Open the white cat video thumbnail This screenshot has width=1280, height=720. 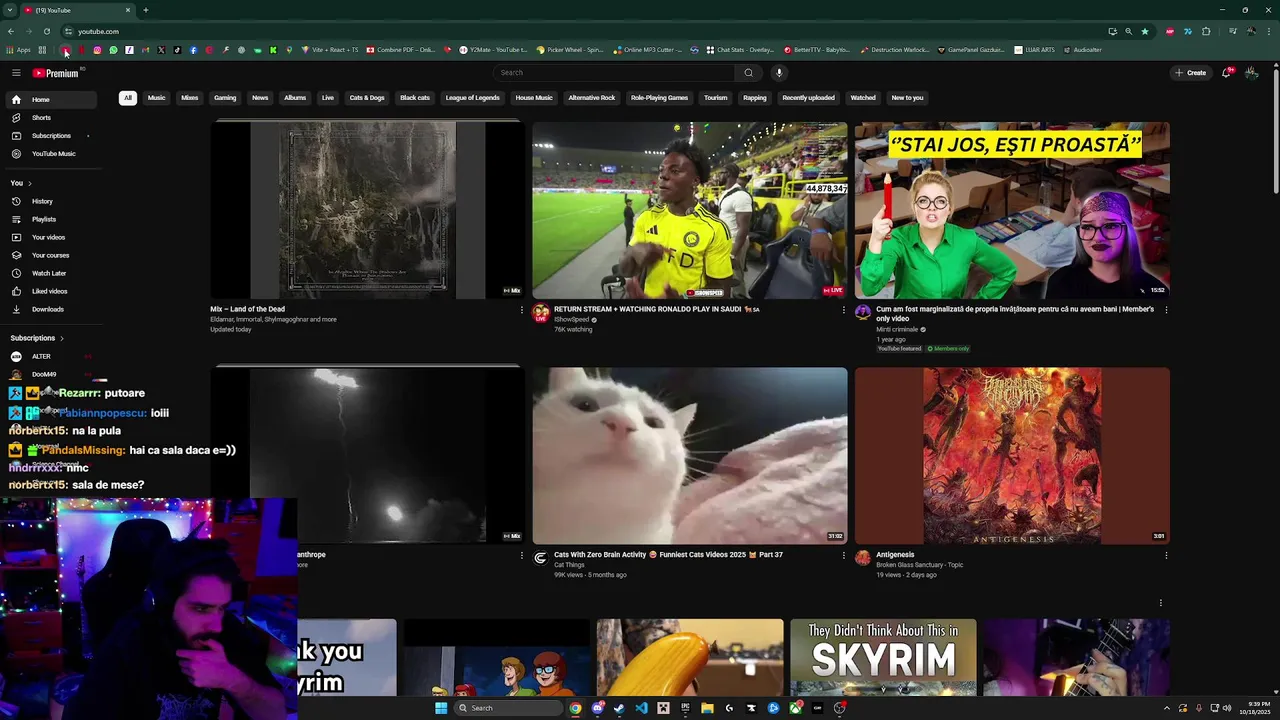(x=690, y=456)
